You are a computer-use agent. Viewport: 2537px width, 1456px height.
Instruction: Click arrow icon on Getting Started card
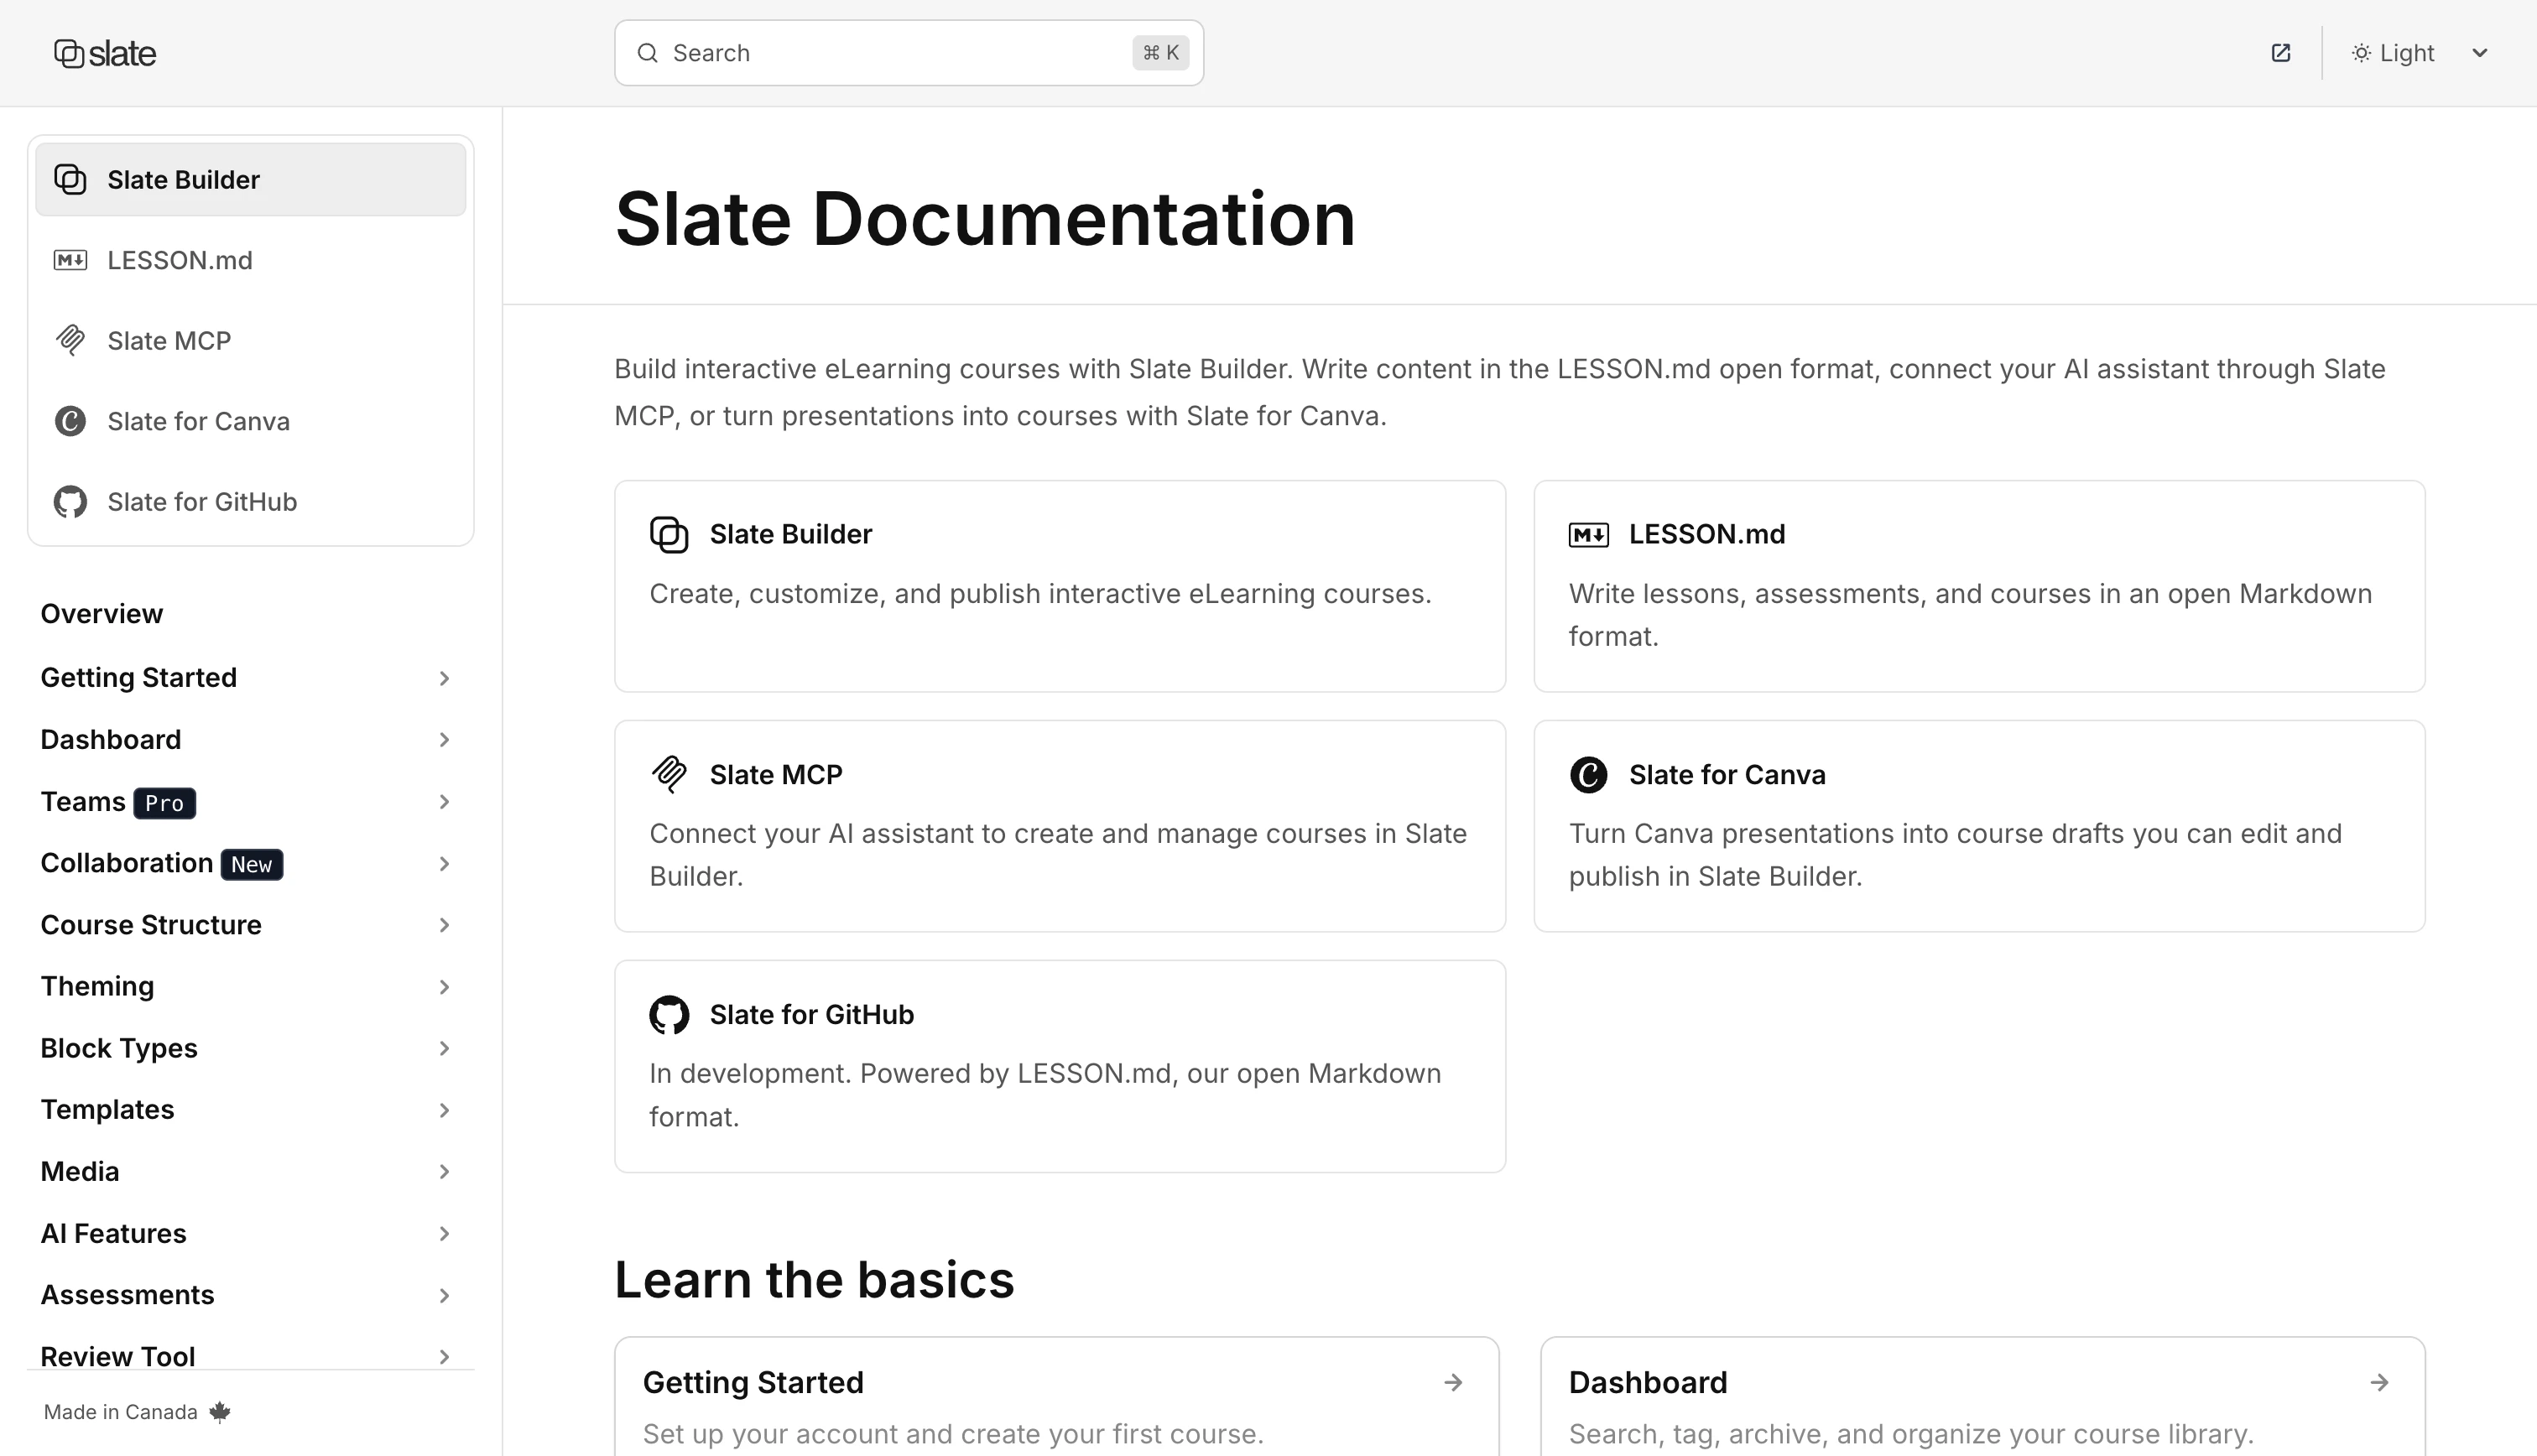tap(1454, 1382)
